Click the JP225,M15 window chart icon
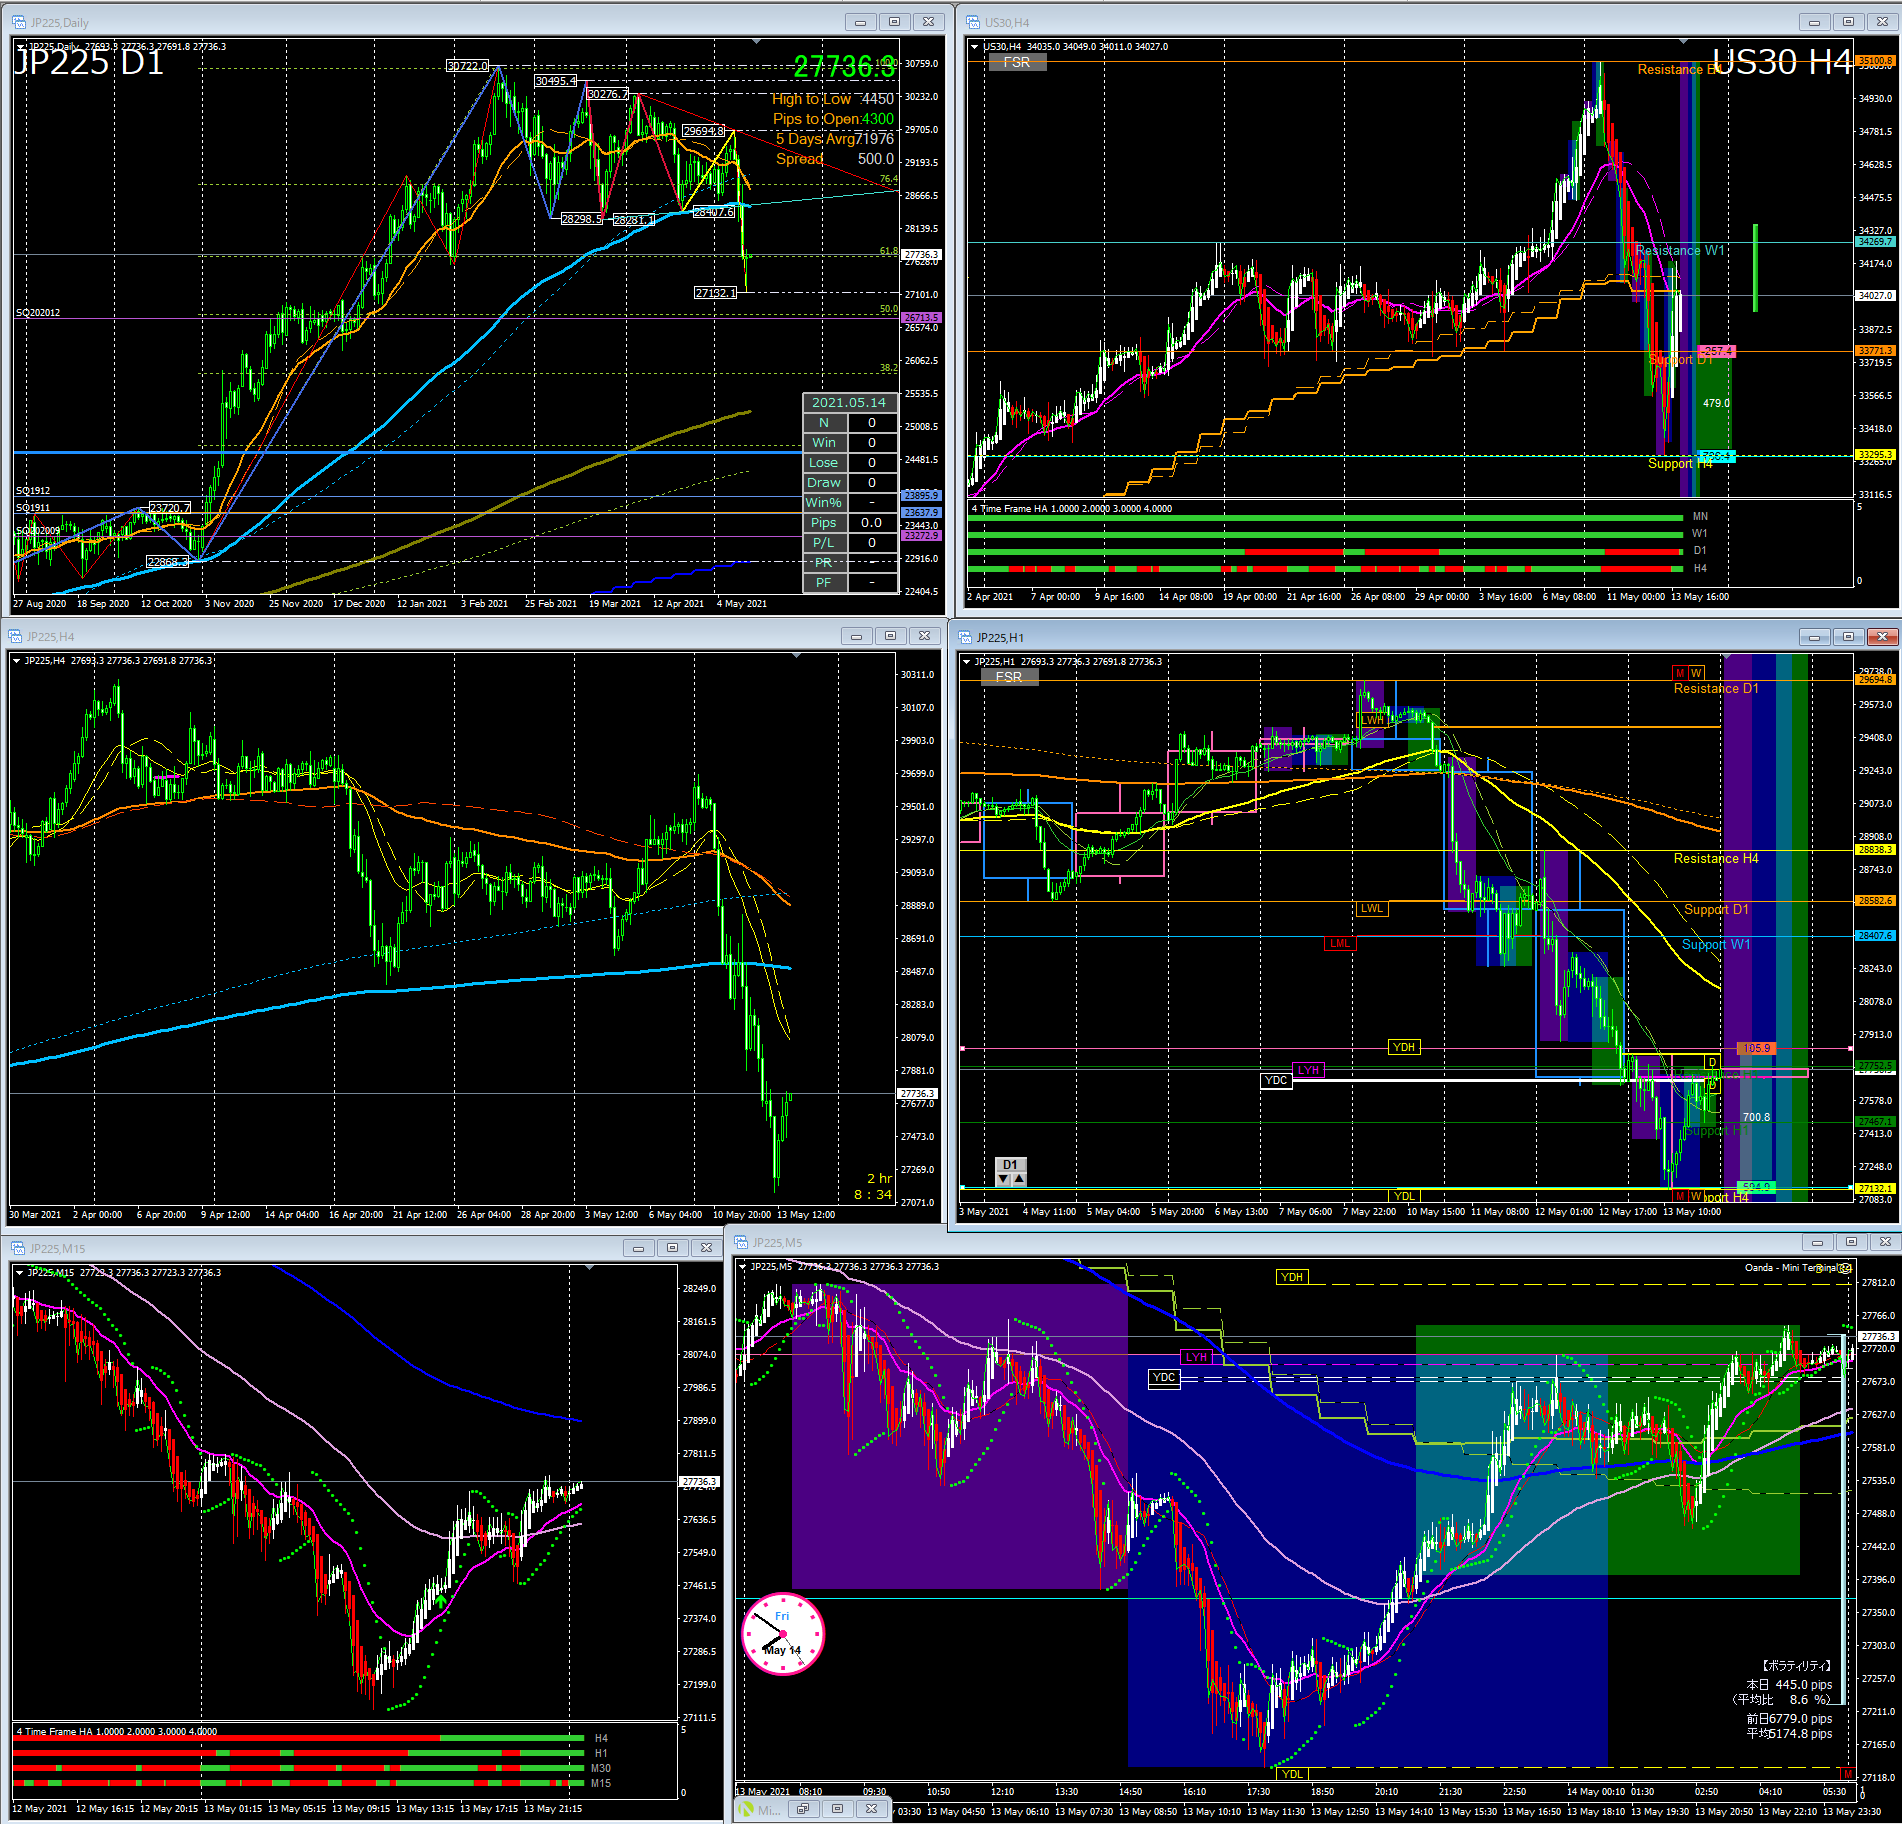1902x1824 pixels. [x=18, y=1248]
